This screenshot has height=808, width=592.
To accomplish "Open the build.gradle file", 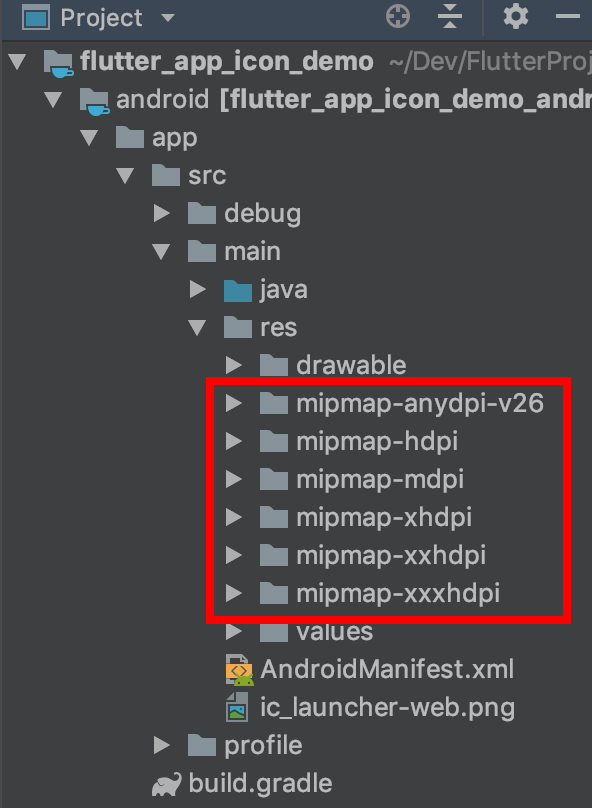I will [x=260, y=784].
